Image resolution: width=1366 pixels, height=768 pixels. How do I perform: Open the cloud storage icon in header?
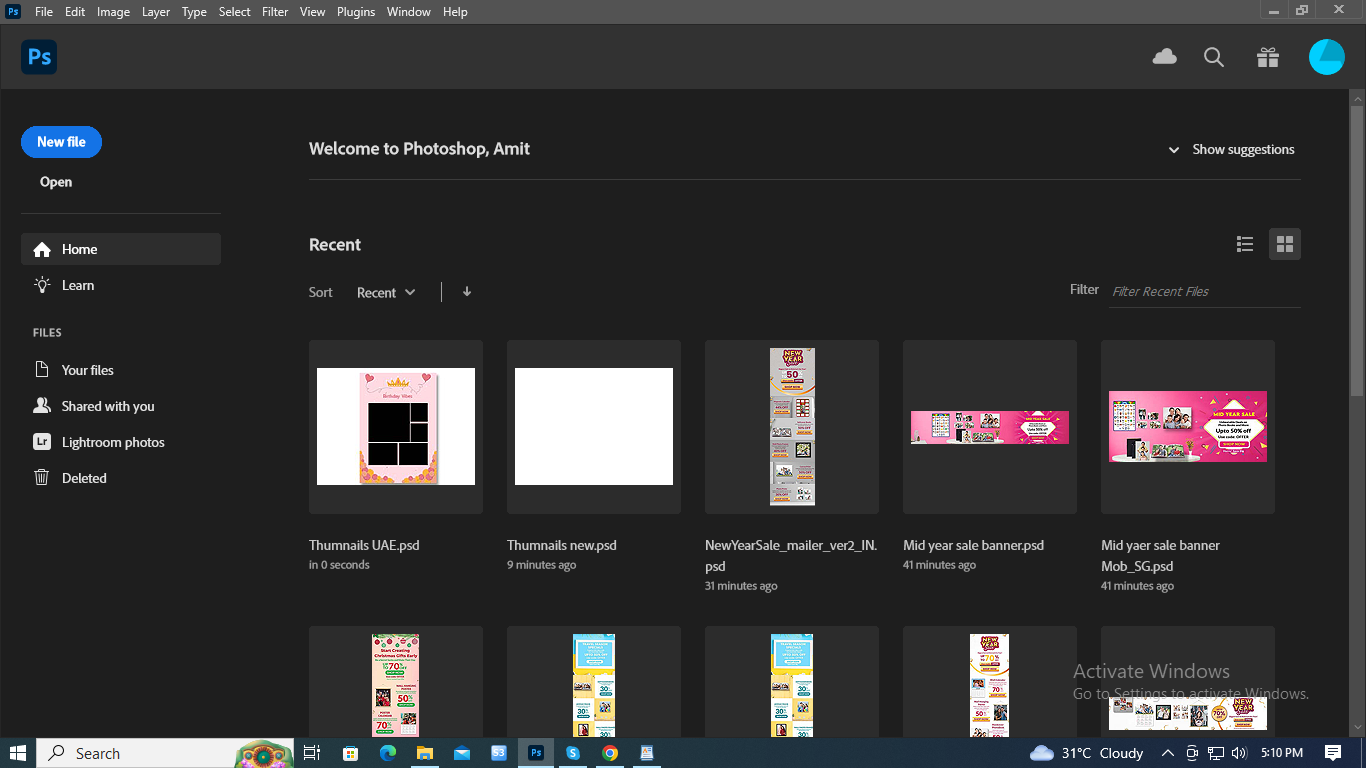coord(1164,57)
